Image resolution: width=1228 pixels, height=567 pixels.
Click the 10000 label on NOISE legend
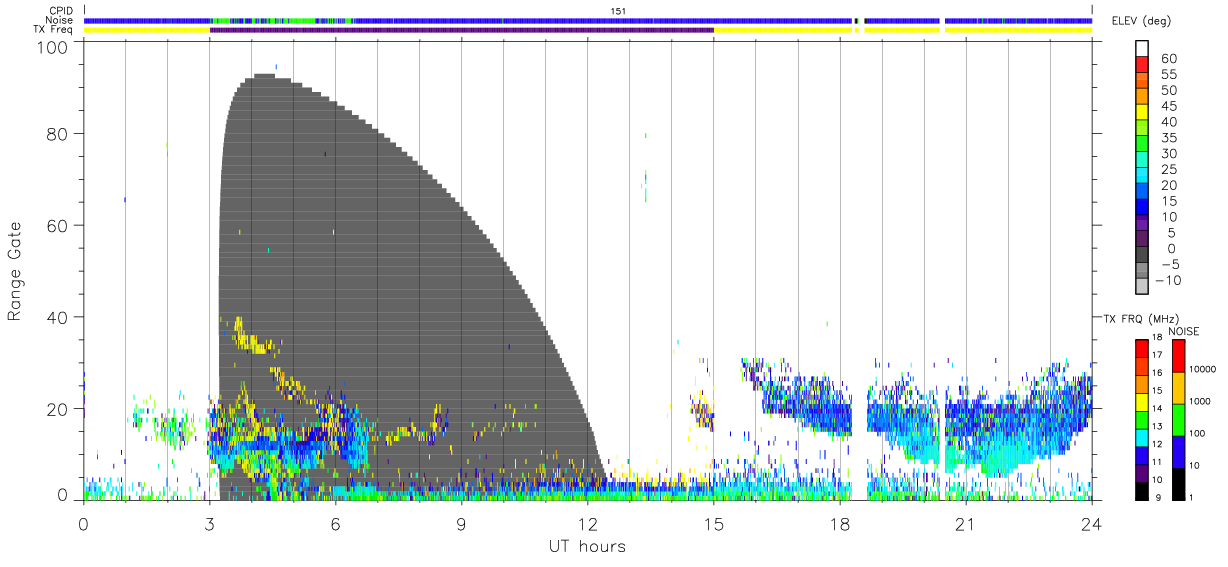(x=1202, y=368)
